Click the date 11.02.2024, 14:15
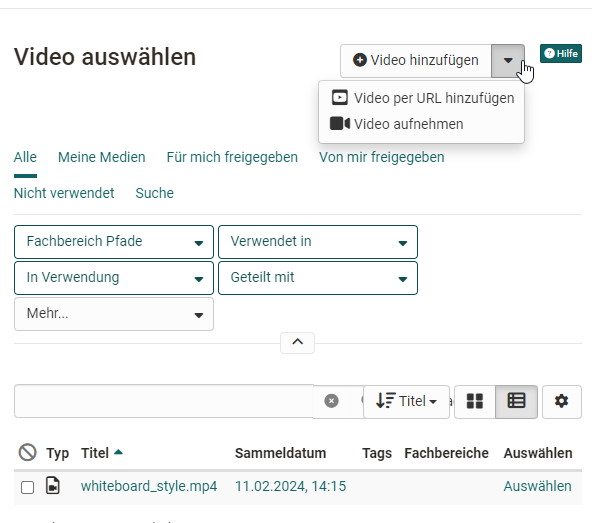592x523 pixels. (290, 486)
